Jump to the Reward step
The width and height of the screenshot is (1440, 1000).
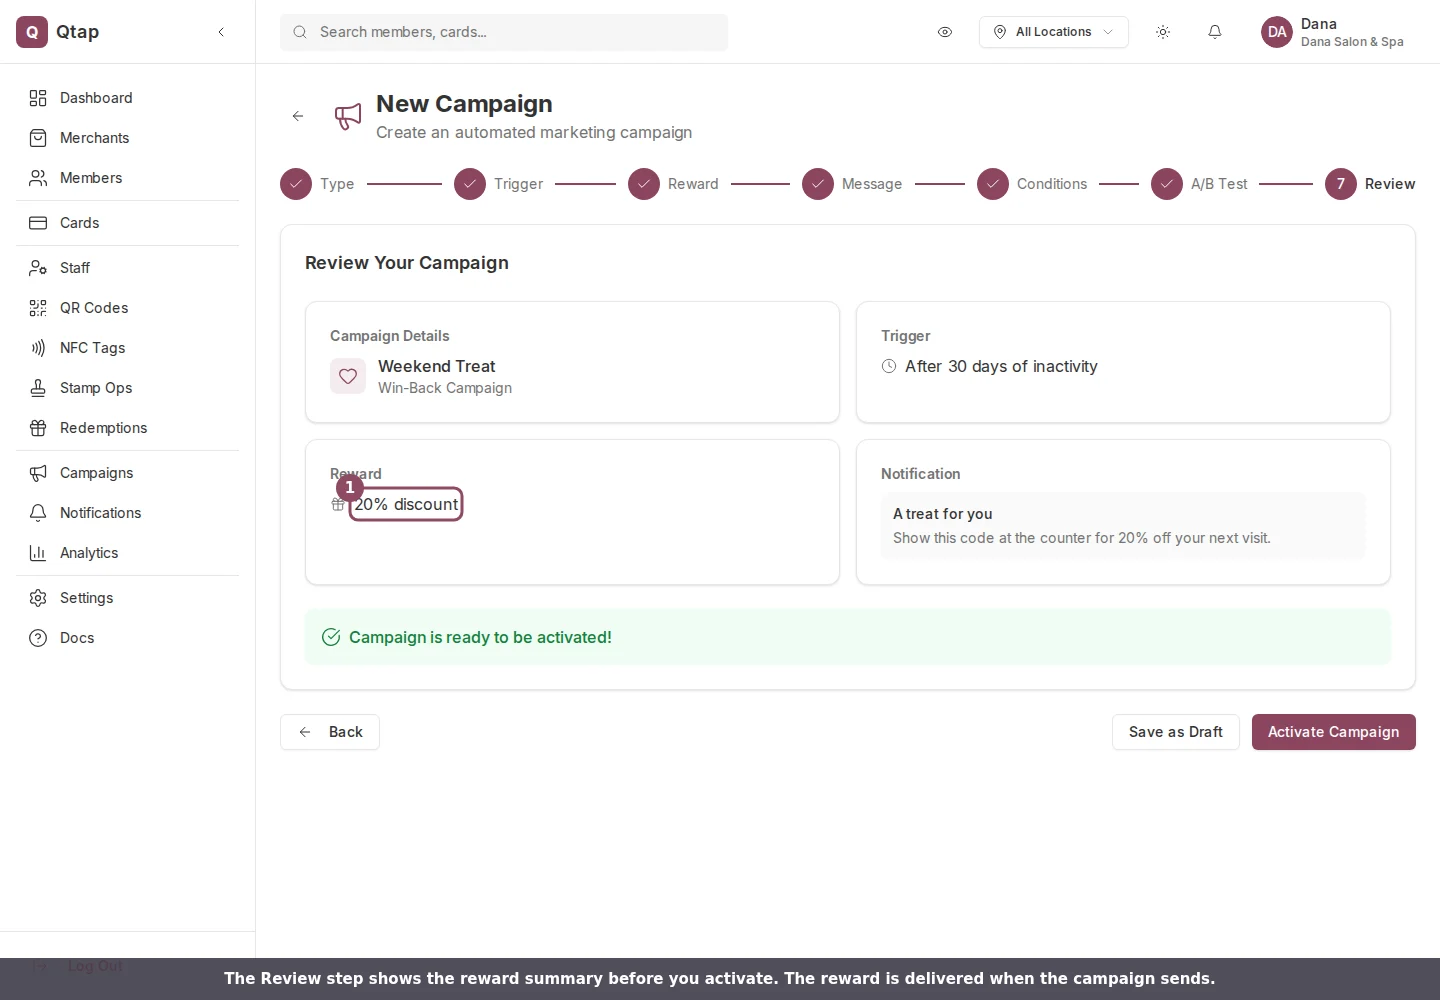[x=674, y=184]
